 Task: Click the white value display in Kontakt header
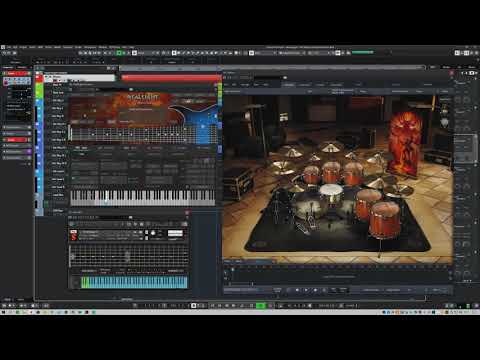point(175,233)
